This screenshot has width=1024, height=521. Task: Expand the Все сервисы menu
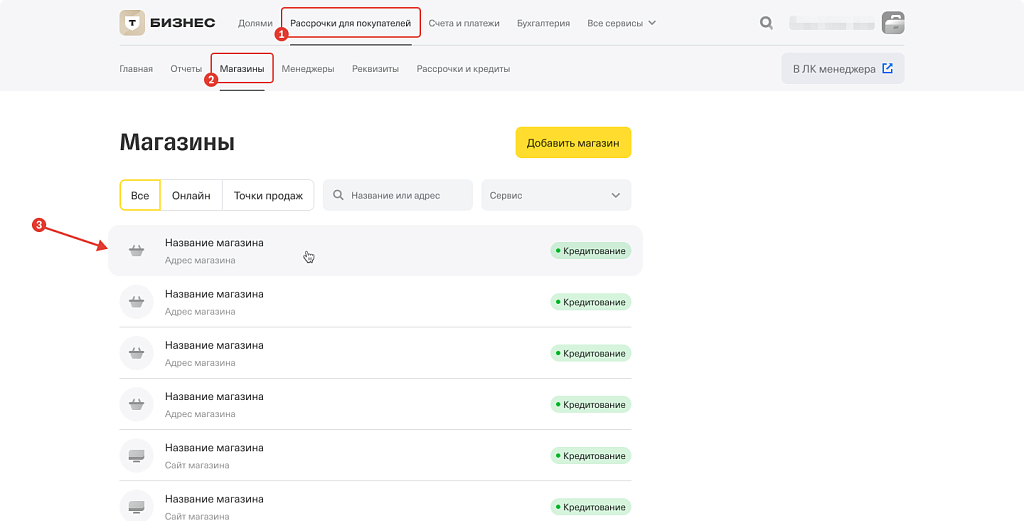click(621, 22)
